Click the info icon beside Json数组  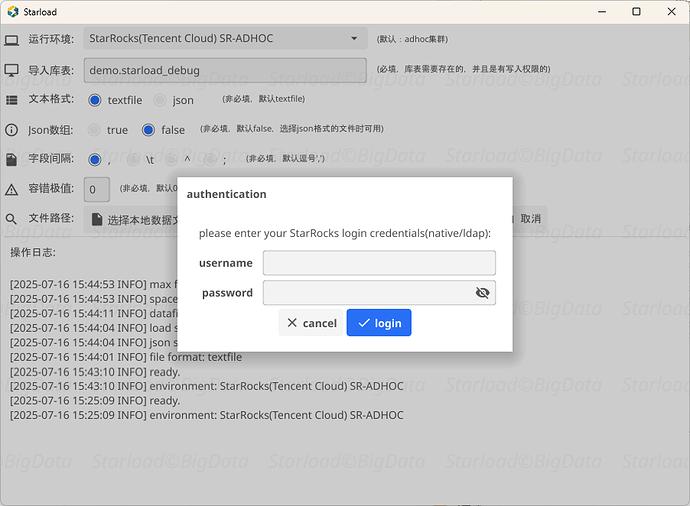tap(11, 130)
